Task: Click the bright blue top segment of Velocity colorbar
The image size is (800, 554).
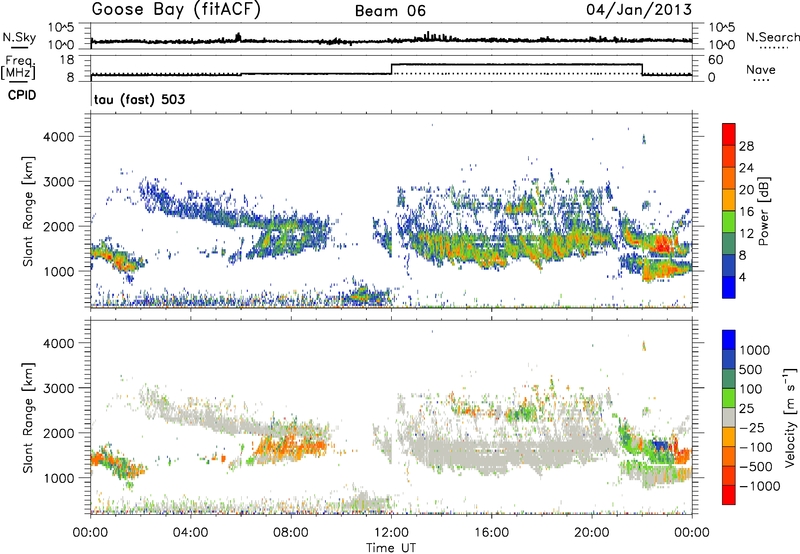Action: [x=729, y=340]
